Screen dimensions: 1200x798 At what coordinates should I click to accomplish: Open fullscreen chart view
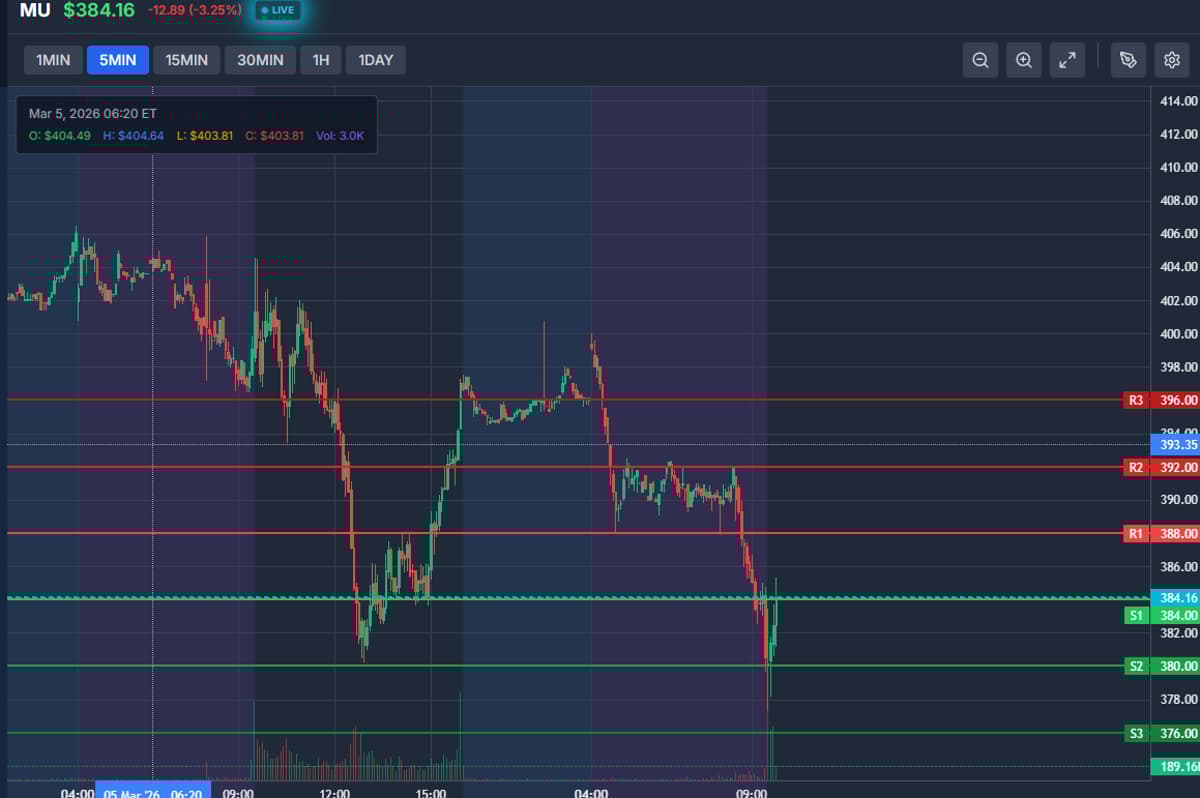tap(1067, 60)
